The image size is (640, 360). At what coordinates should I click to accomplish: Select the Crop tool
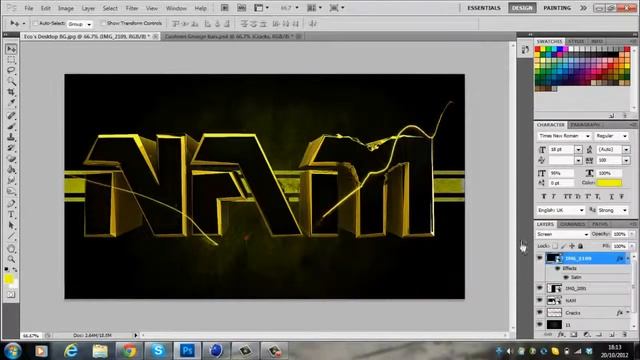11,92
